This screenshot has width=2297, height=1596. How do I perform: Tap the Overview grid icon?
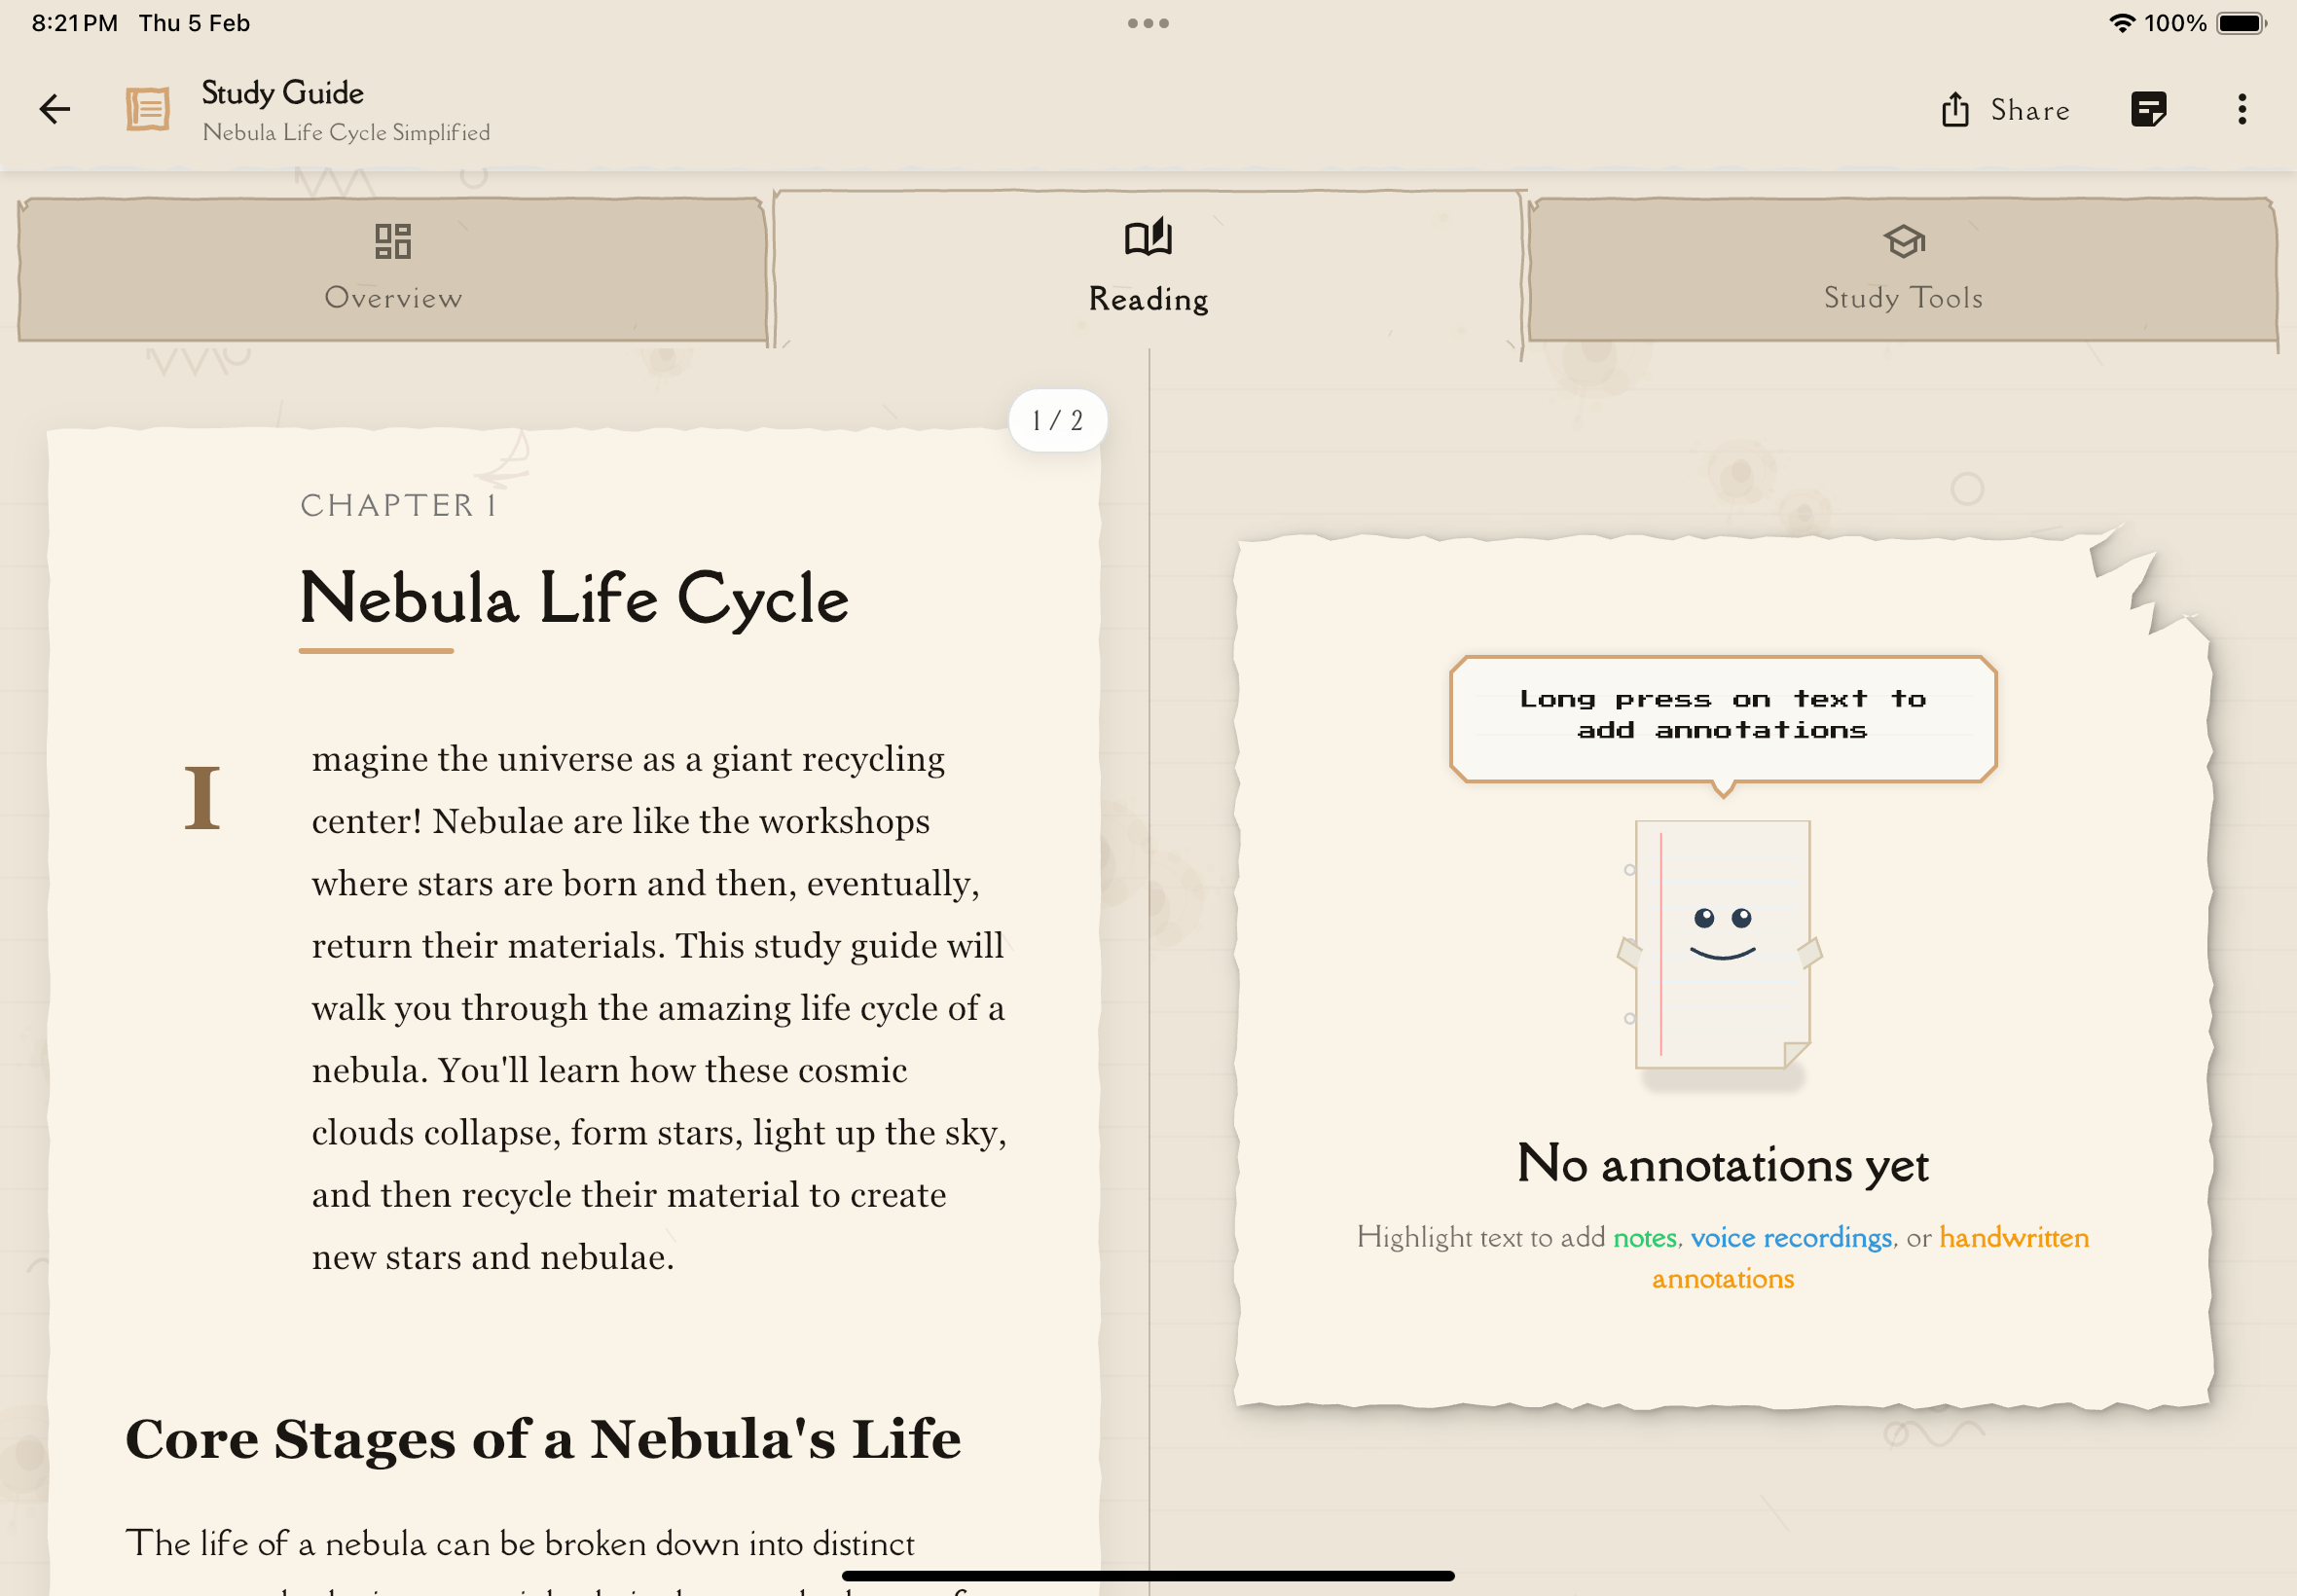pos(393,241)
